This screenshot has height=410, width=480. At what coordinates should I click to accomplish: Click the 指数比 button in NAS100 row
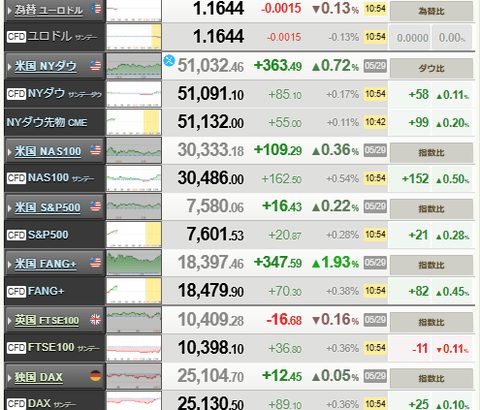point(431,153)
